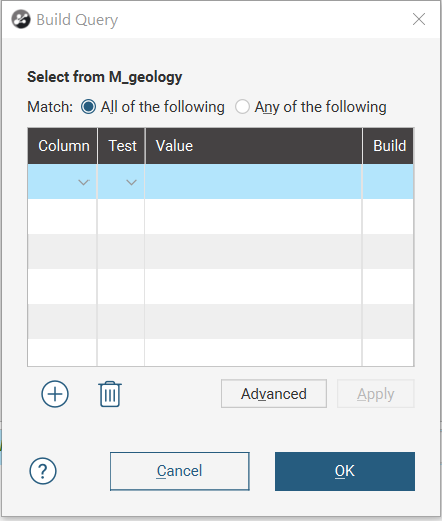
Task: Click the Apply button
Action: pos(376,394)
